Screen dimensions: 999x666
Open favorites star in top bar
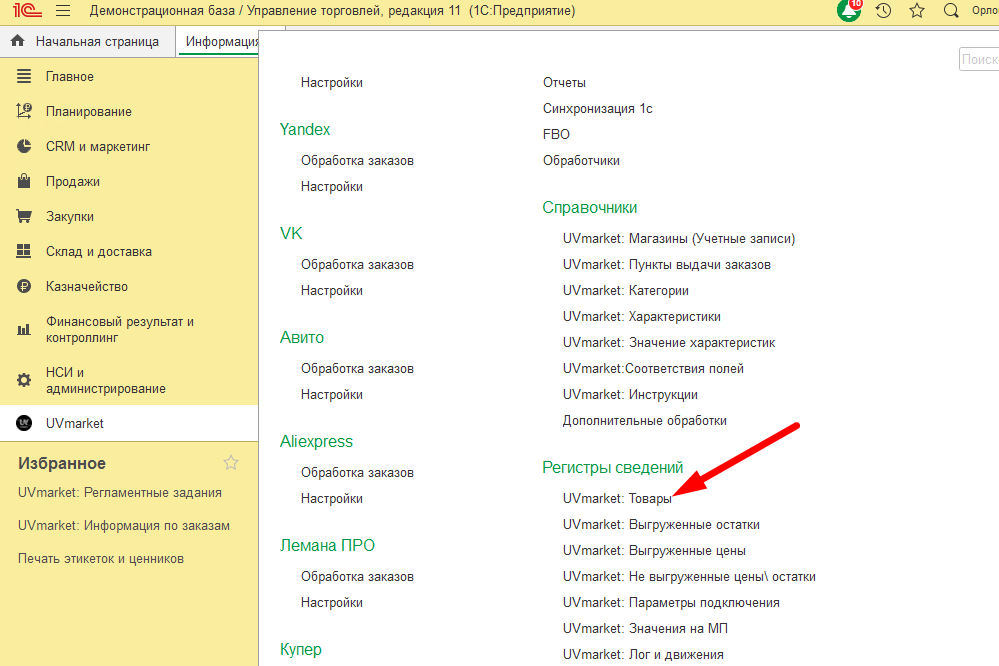tap(917, 11)
